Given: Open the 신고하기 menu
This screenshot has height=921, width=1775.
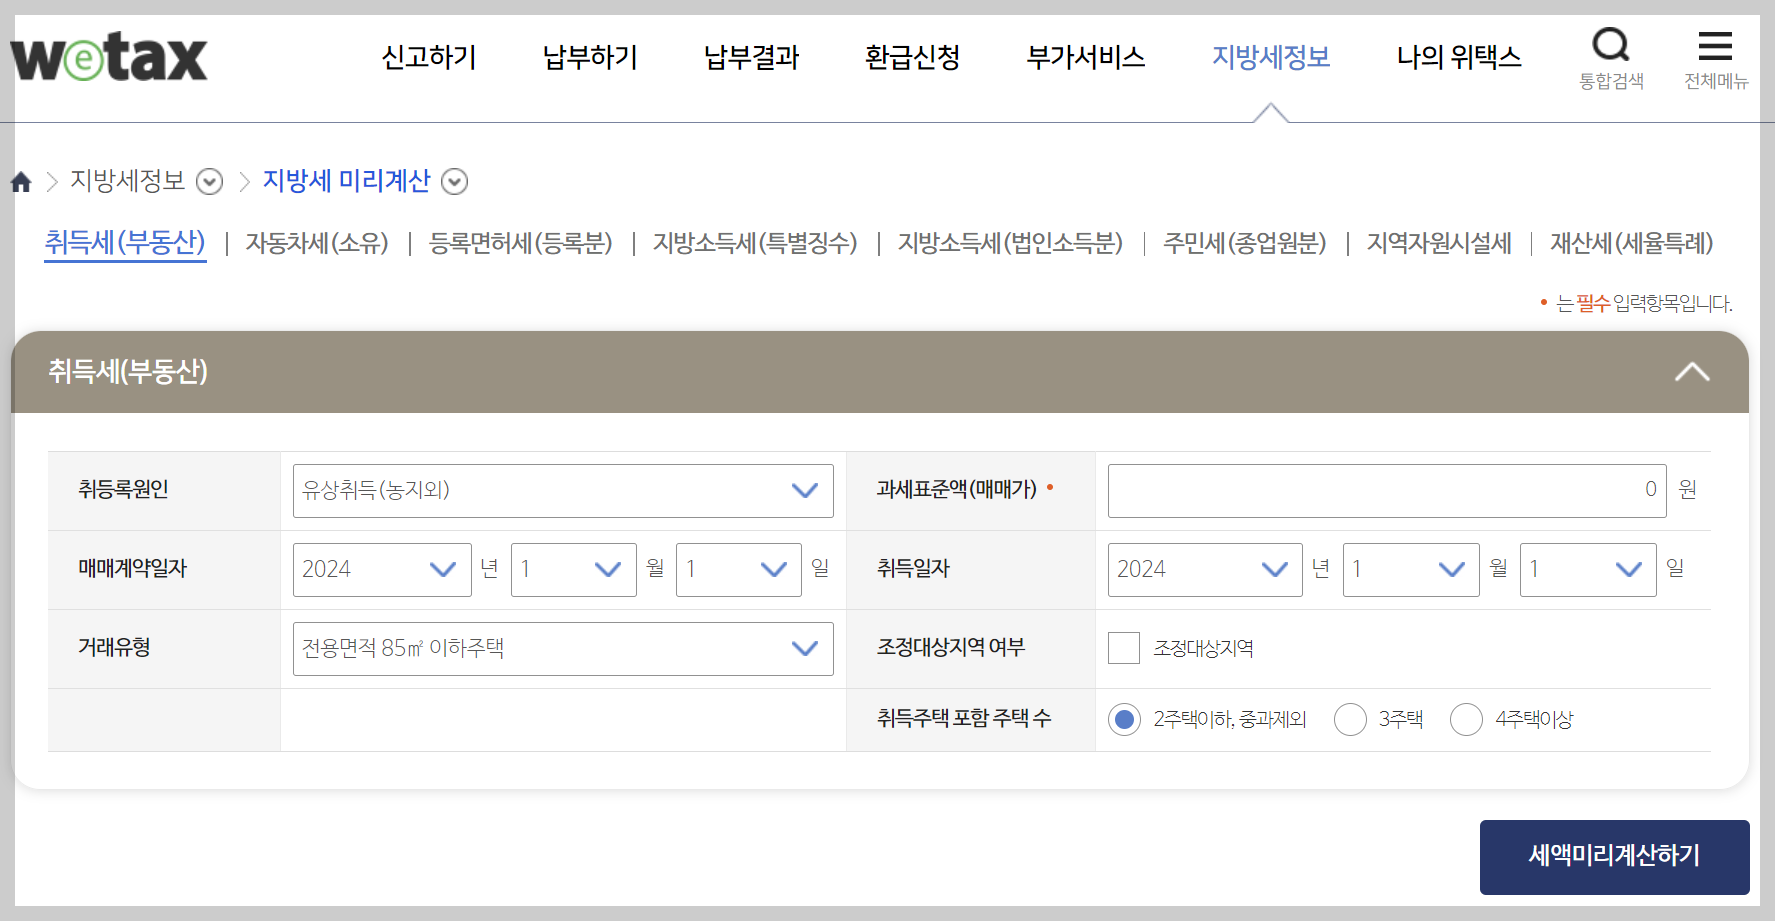Looking at the screenshot, I should tap(429, 57).
